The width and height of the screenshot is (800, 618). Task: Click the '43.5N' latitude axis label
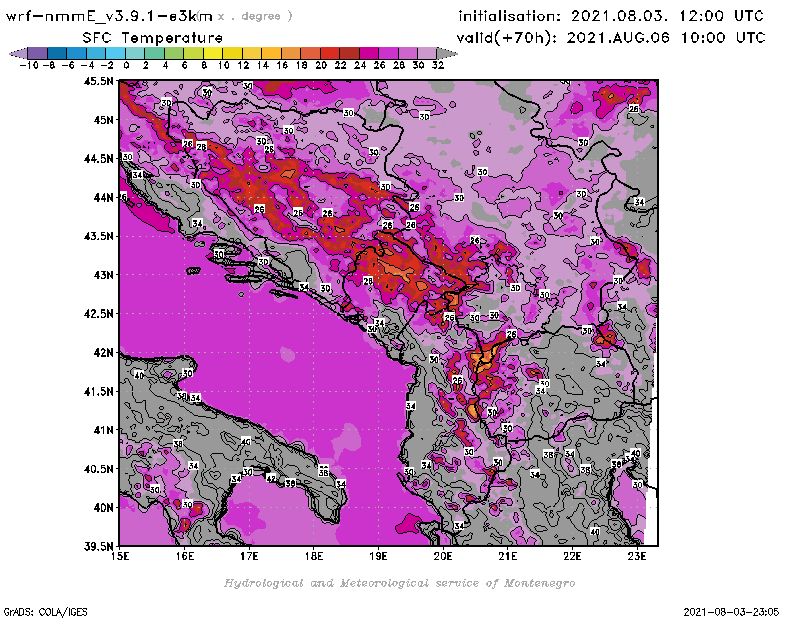98,236
